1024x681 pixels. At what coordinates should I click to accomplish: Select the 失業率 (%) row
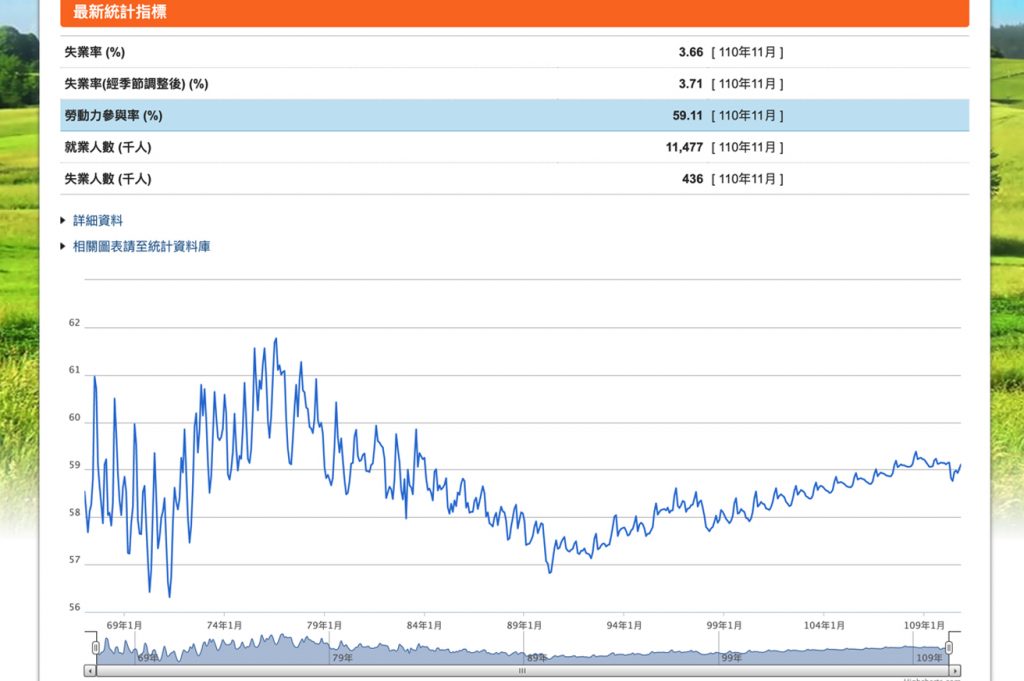pyautogui.click(x=515, y=52)
